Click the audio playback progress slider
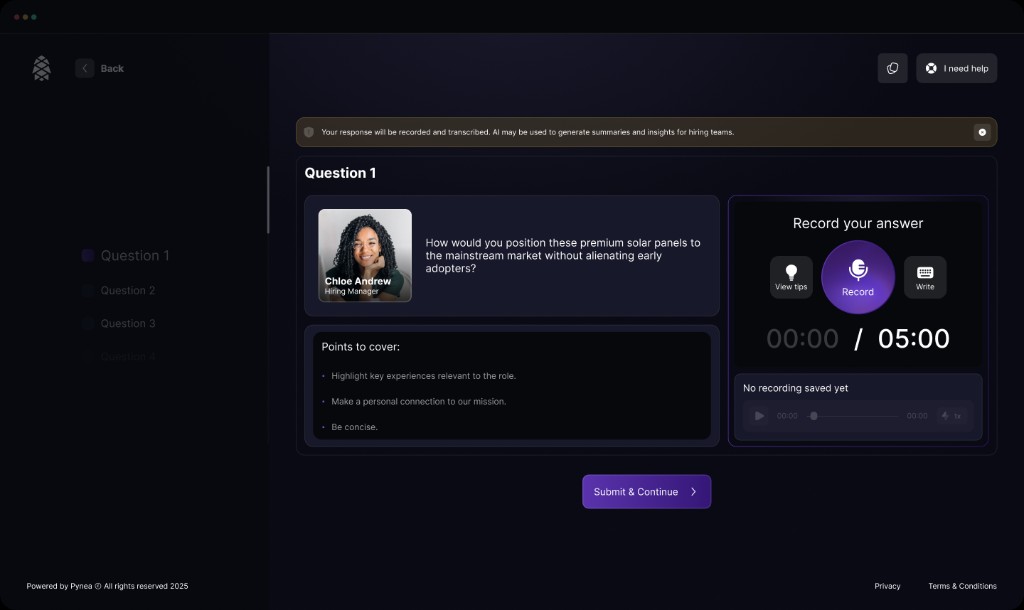The width and height of the screenshot is (1024, 610). (x=852, y=415)
